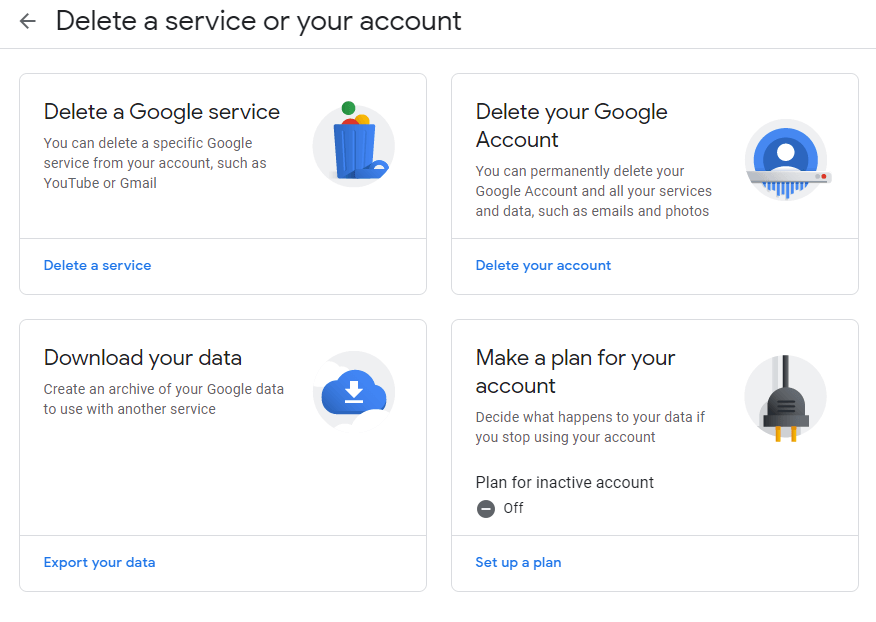The image size is (876, 622).
Task: Click the Download your data heading
Action: click(142, 358)
